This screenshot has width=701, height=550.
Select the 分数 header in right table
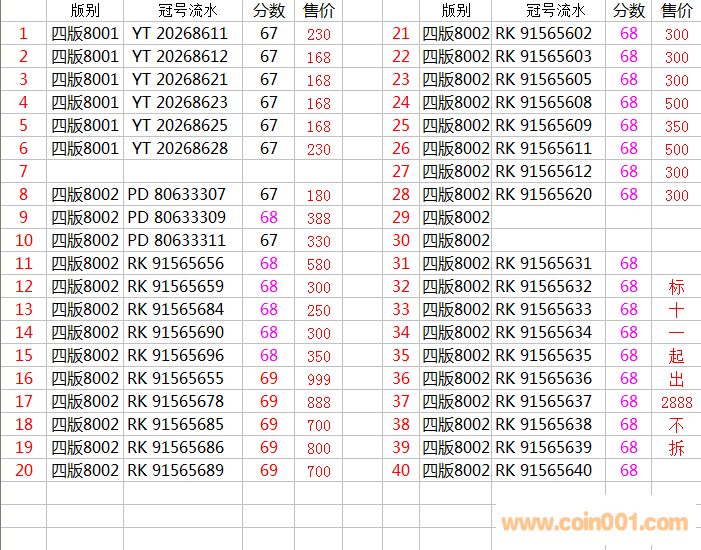point(629,11)
